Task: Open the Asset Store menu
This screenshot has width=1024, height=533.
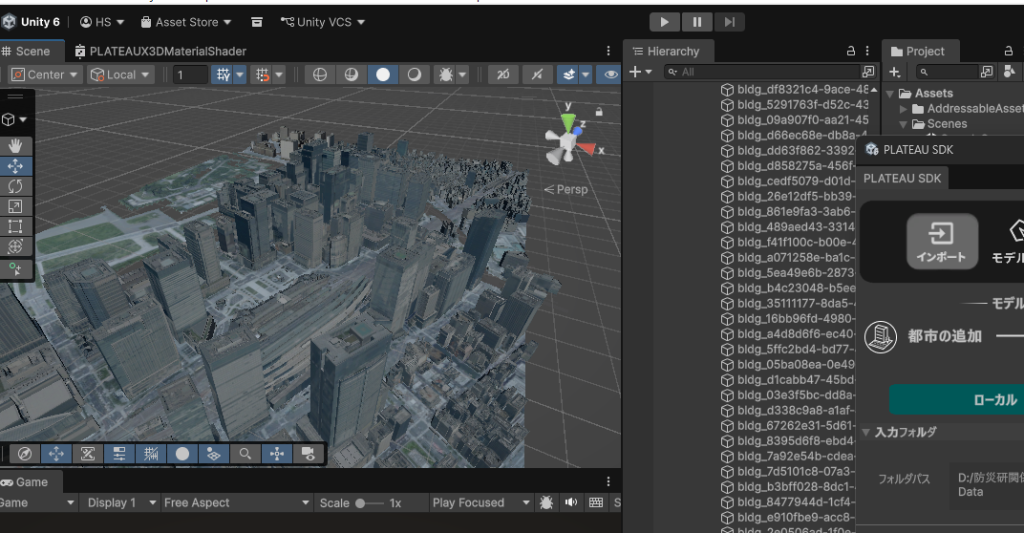Action: [x=186, y=21]
